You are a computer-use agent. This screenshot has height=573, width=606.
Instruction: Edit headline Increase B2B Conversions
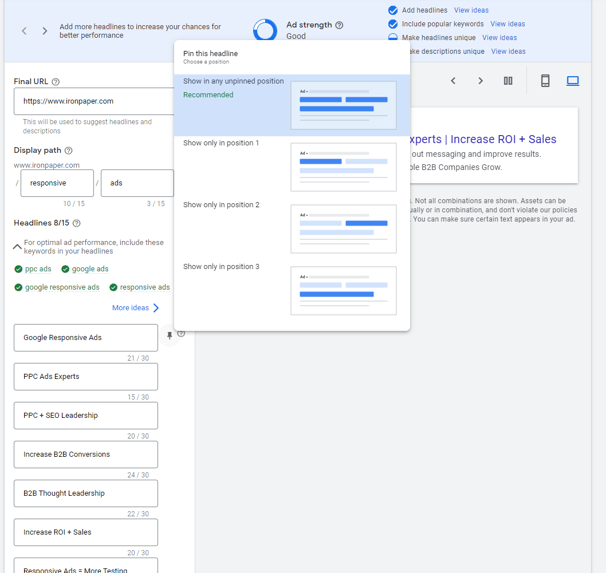tap(86, 454)
